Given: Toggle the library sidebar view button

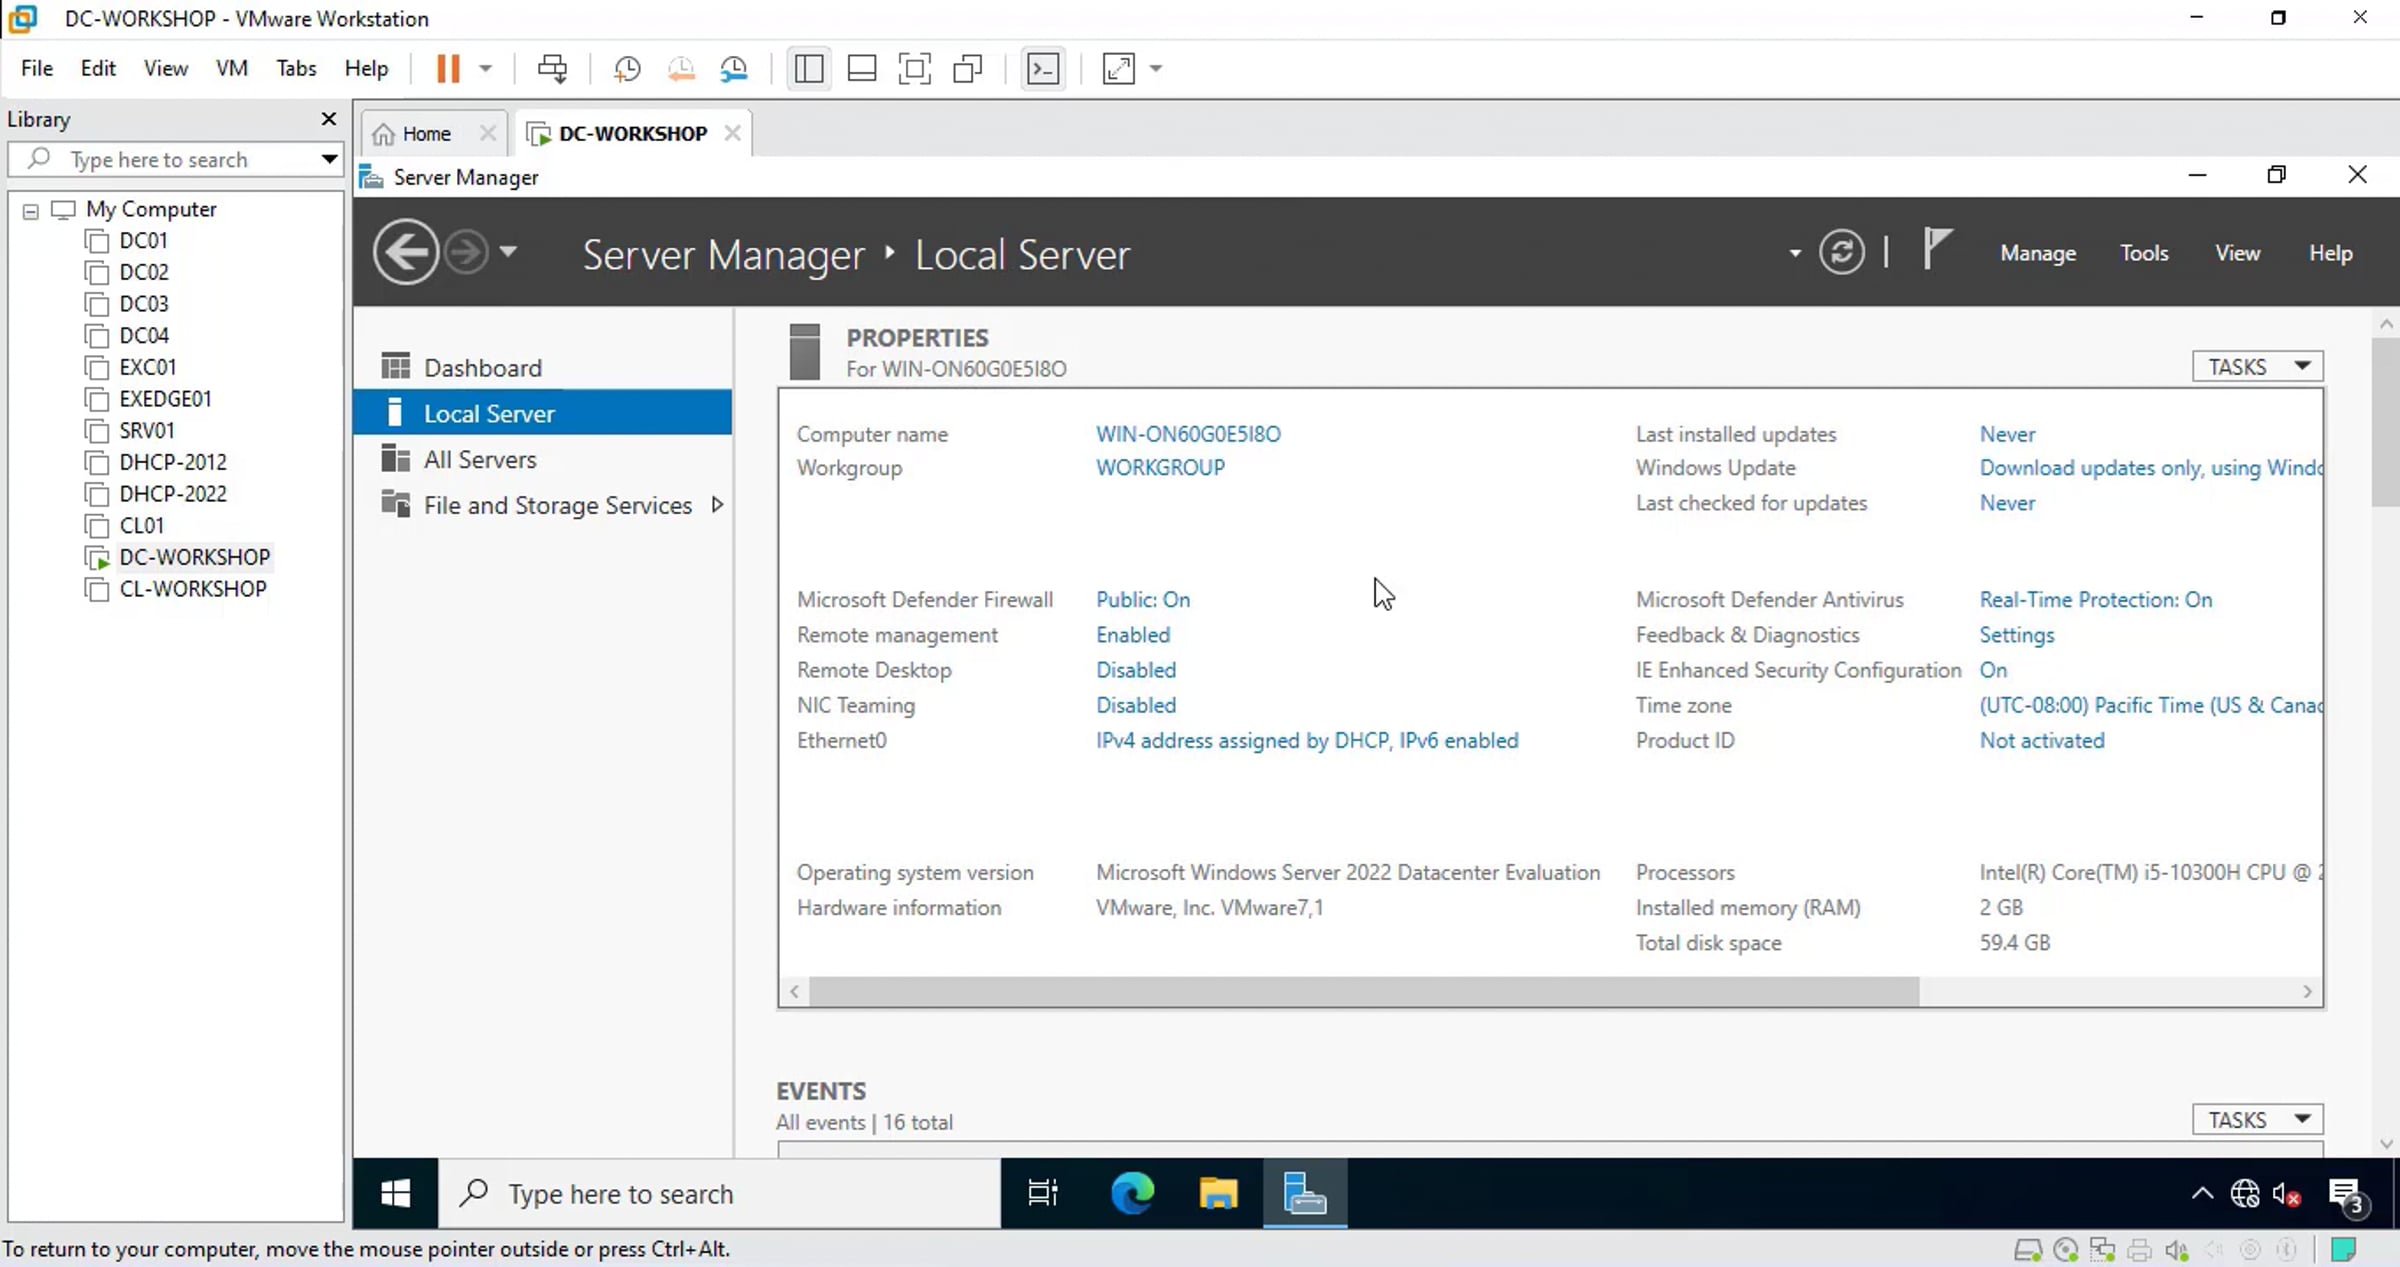Looking at the screenshot, I should [808, 69].
